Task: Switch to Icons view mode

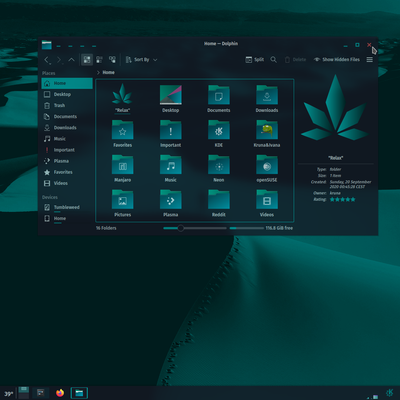Action: pos(87,60)
